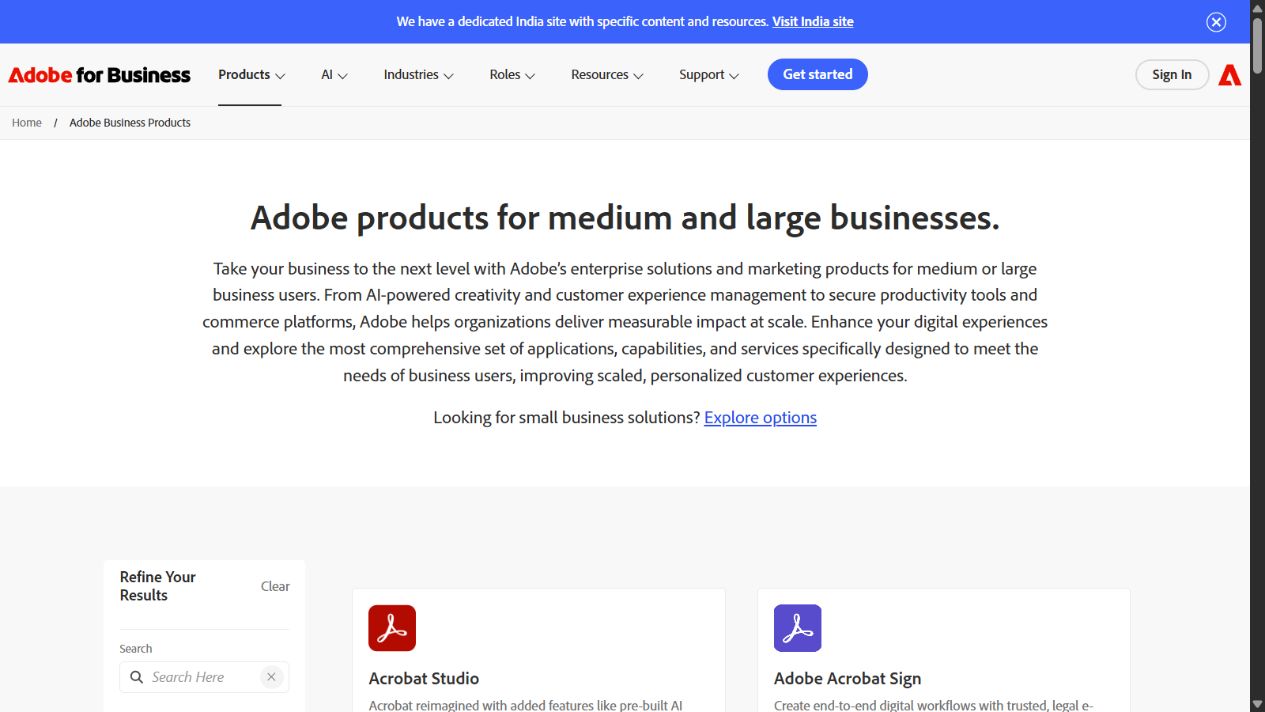1265x712 pixels.
Task: Click the page scrollbar down arrow
Action: (1257, 704)
